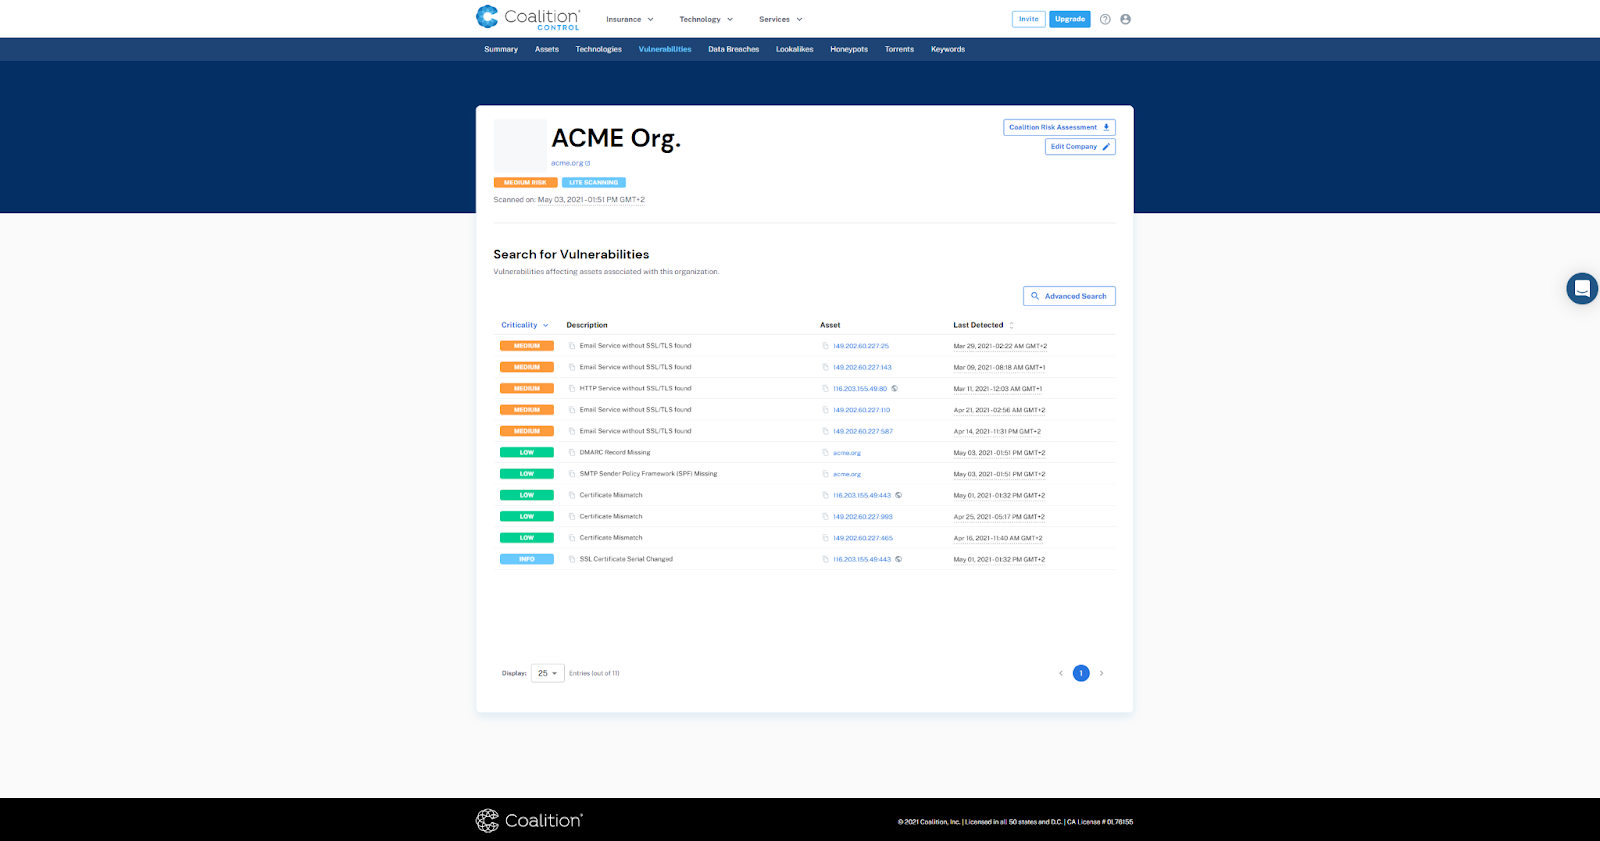Screen dimensions: 1600x841
Task: Switch to the Summary tab
Action: tap(501, 49)
